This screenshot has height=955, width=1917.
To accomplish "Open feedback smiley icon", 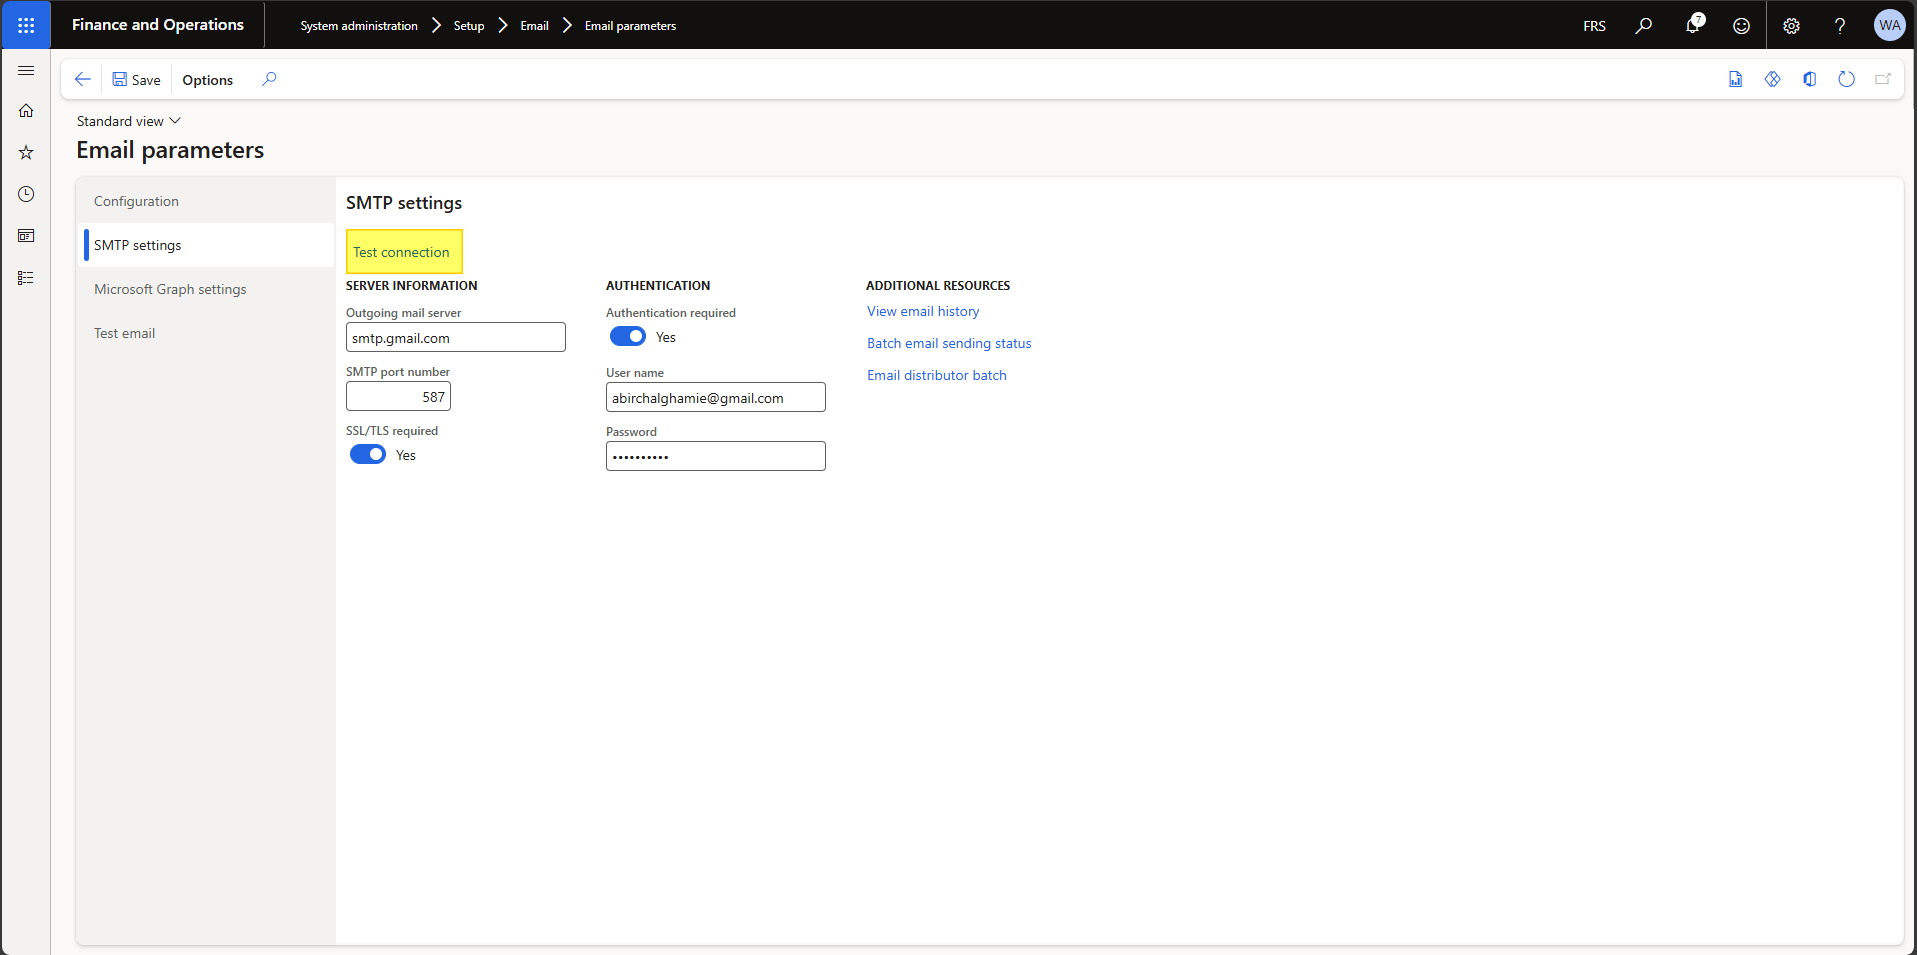I will click(1742, 26).
